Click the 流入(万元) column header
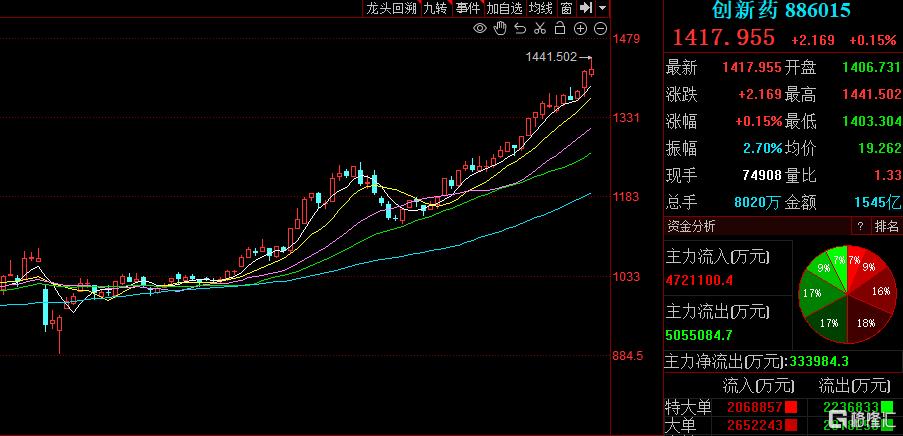 click(x=757, y=385)
